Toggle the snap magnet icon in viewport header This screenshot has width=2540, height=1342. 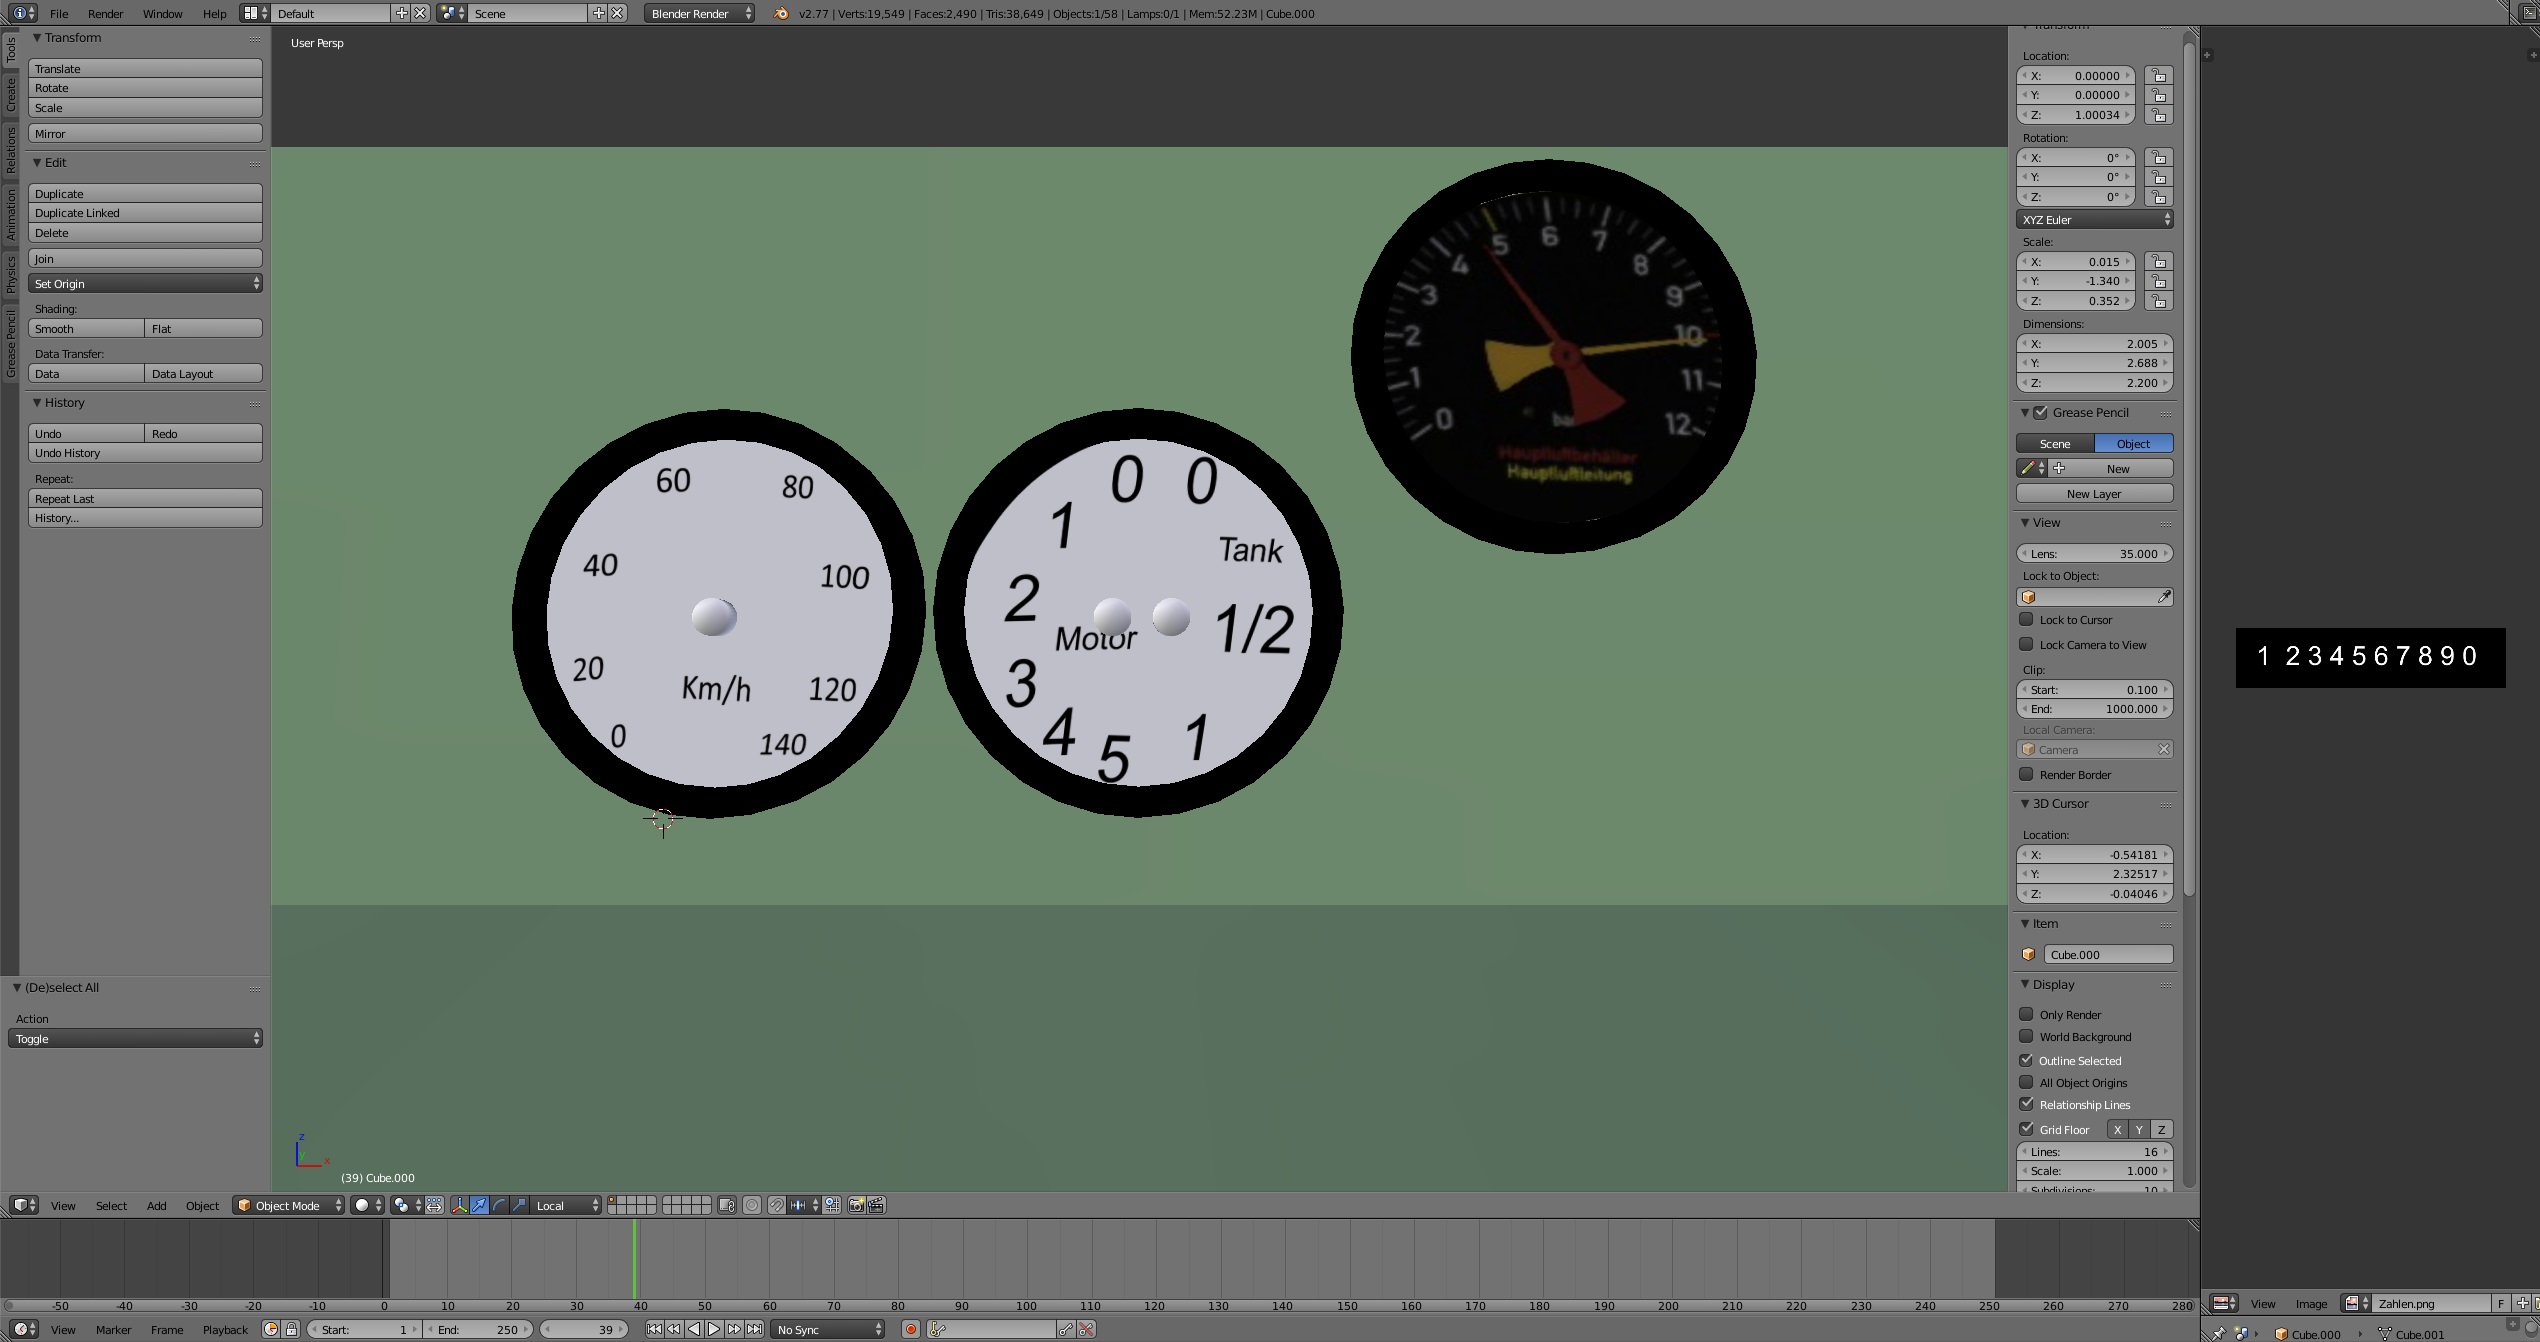[776, 1205]
